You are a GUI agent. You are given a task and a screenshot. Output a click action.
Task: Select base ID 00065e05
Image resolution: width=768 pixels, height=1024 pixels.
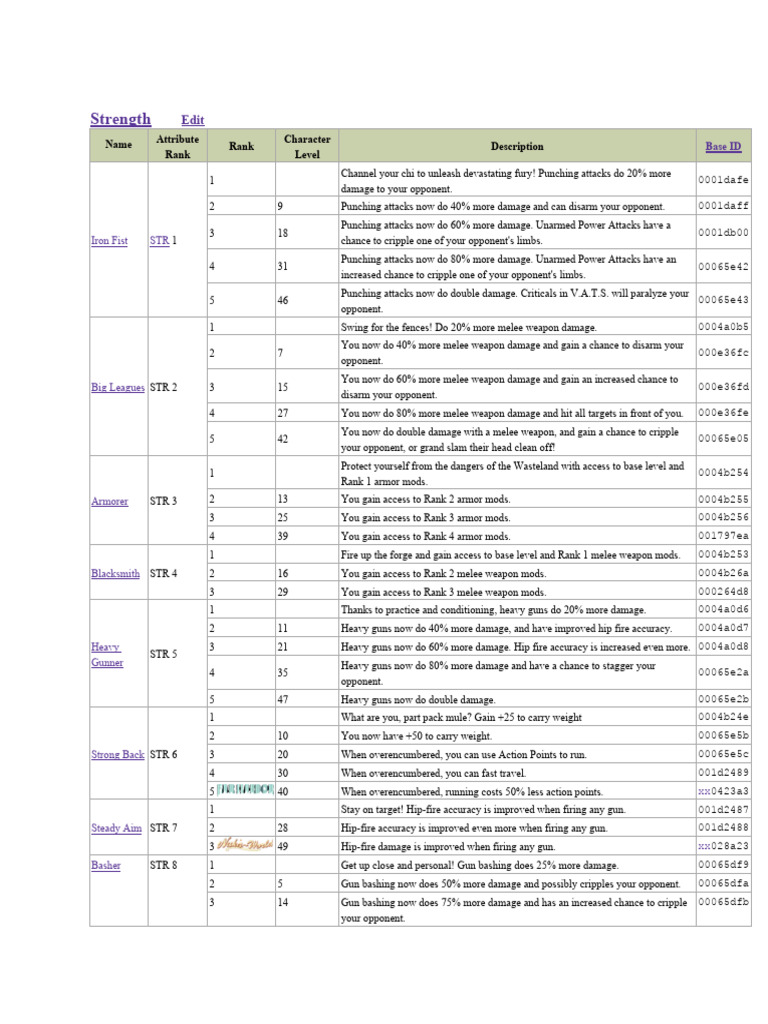click(724, 439)
